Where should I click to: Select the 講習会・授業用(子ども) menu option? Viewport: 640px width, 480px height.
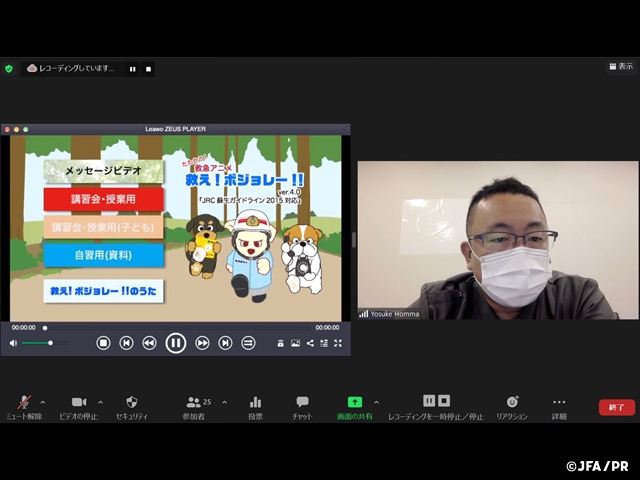click(x=104, y=227)
